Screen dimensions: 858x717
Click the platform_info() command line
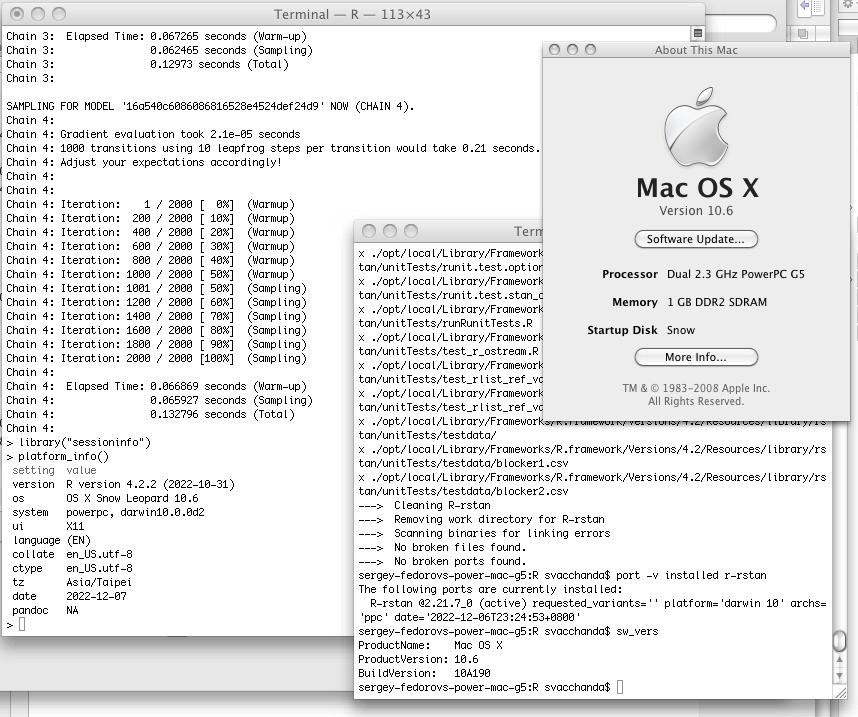(57, 456)
